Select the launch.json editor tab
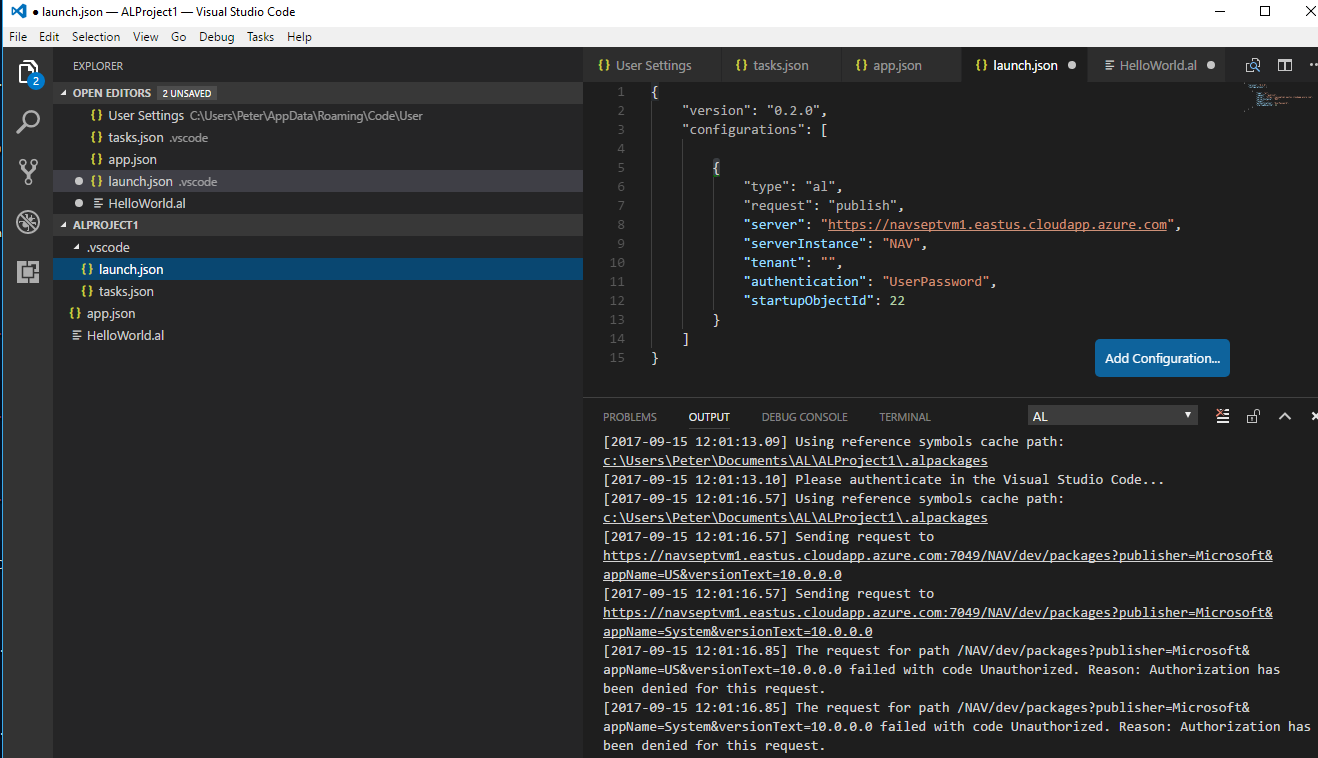Screen dimensions: 1318x758 1025,65
